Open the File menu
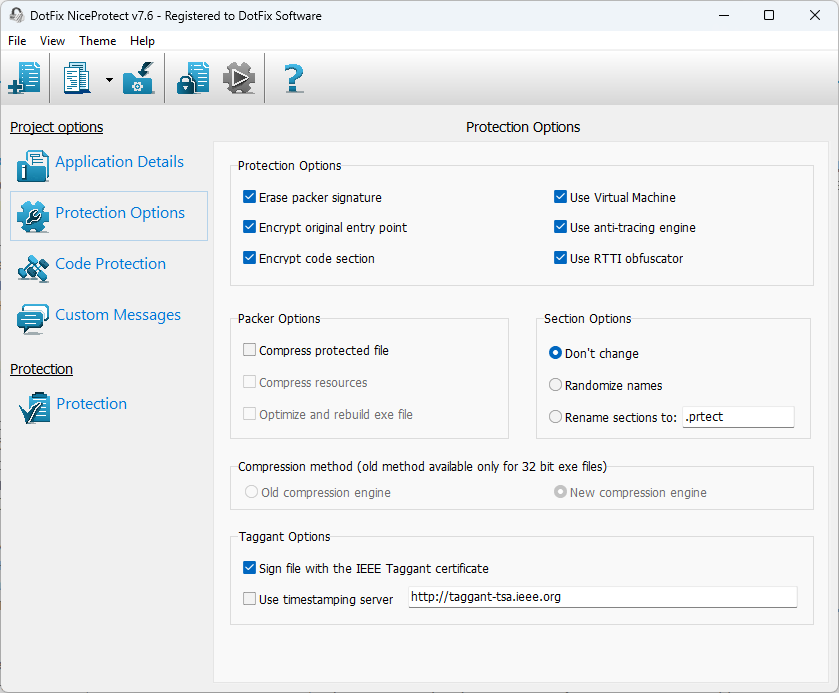Screen dimensions: 839x693 [17, 41]
